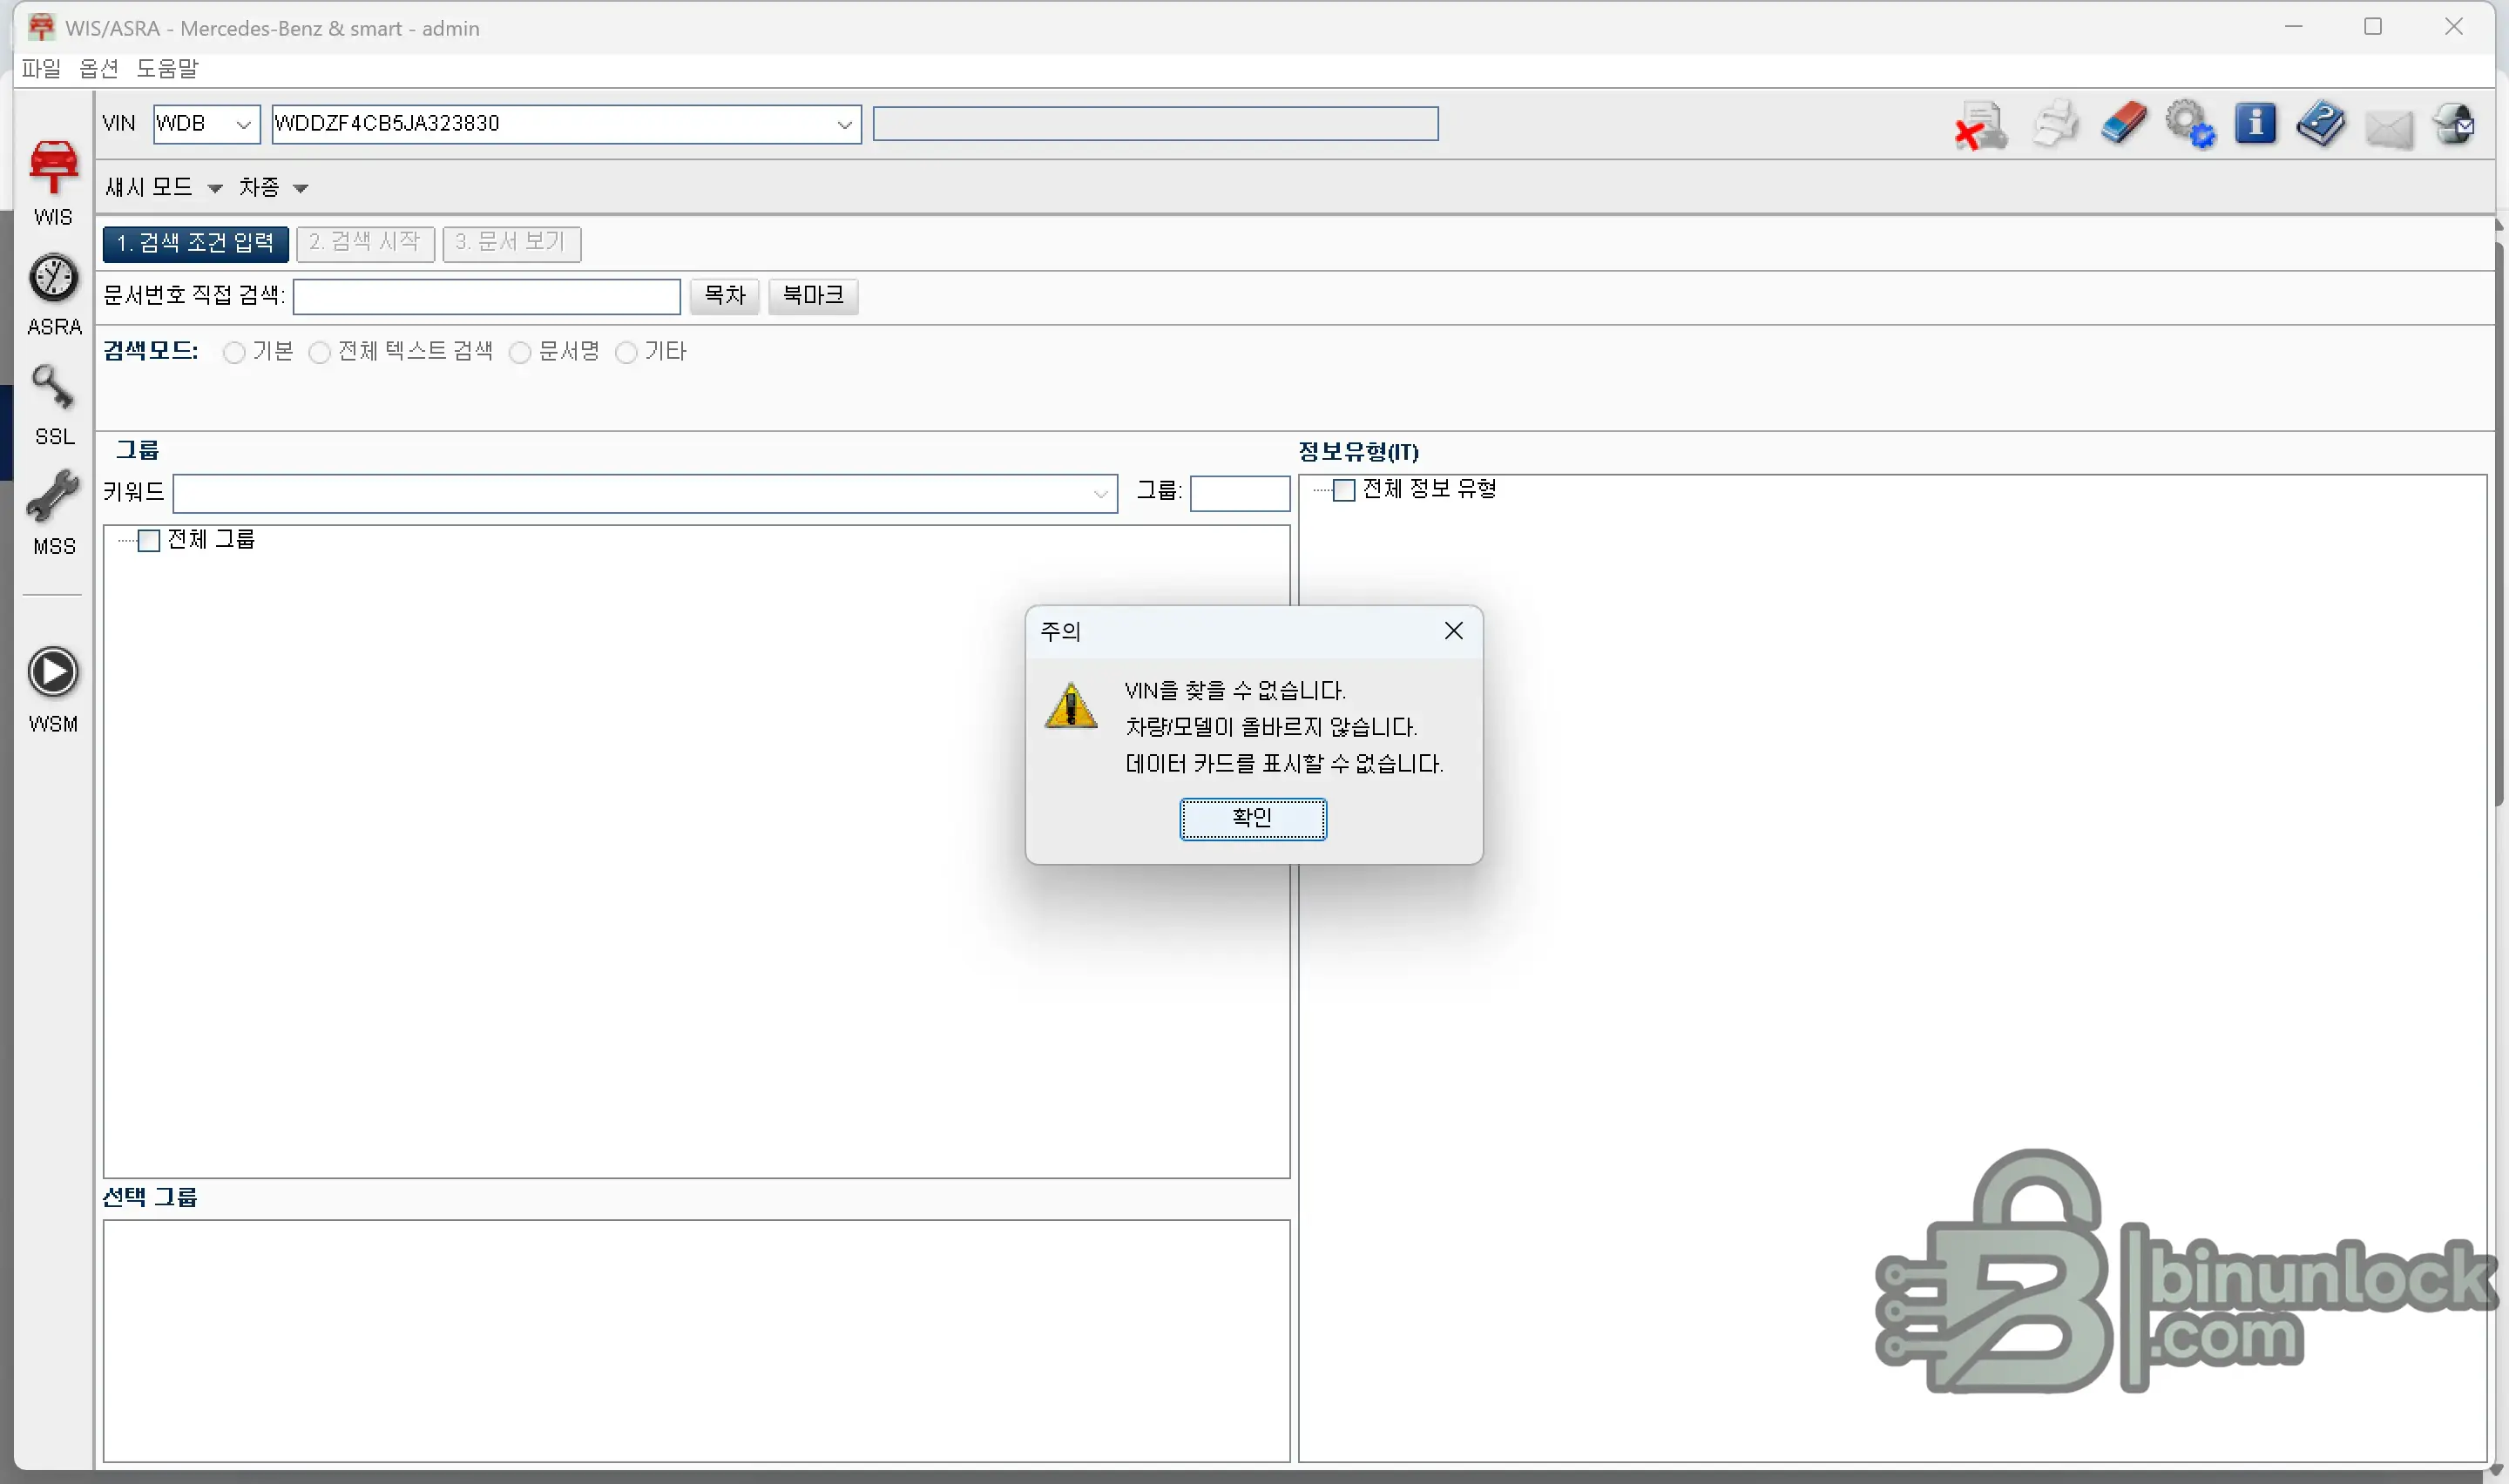Confirm the VIN warning with 확인
The height and width of the screenshot is (1484, 2509).
[x=1253, y=817]
